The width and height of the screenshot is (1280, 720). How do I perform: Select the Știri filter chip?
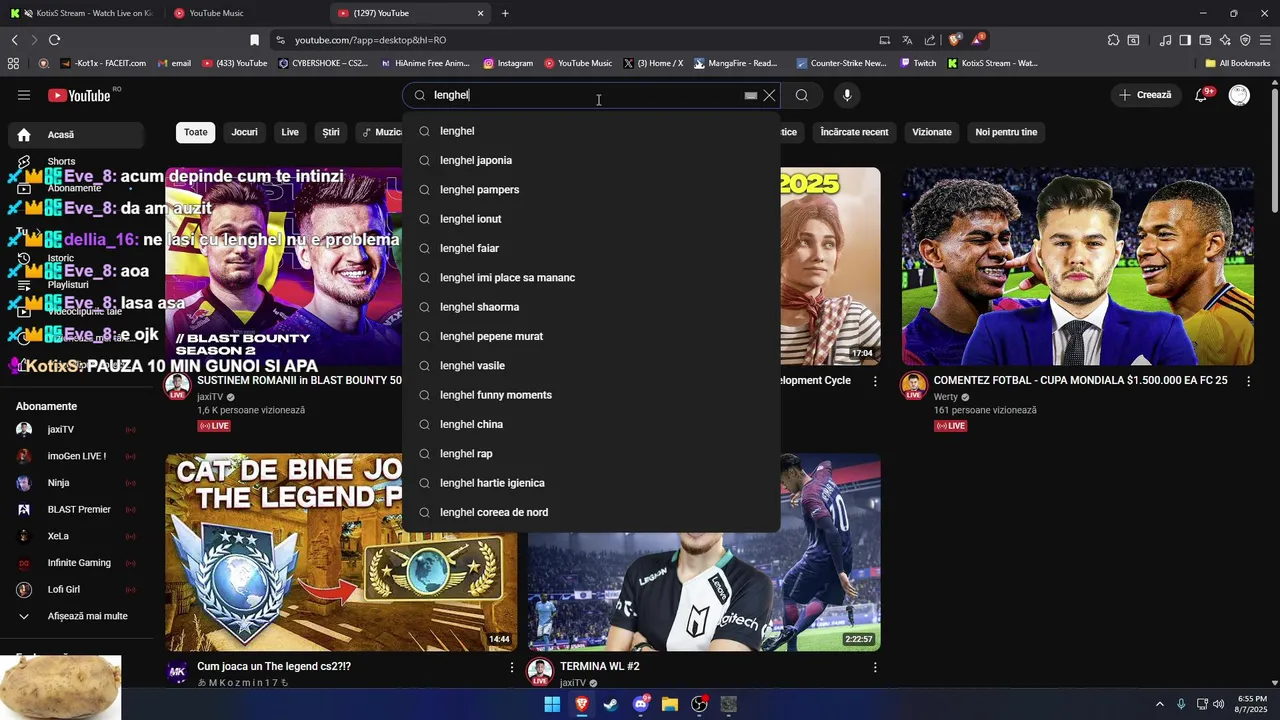click(331, 132)
